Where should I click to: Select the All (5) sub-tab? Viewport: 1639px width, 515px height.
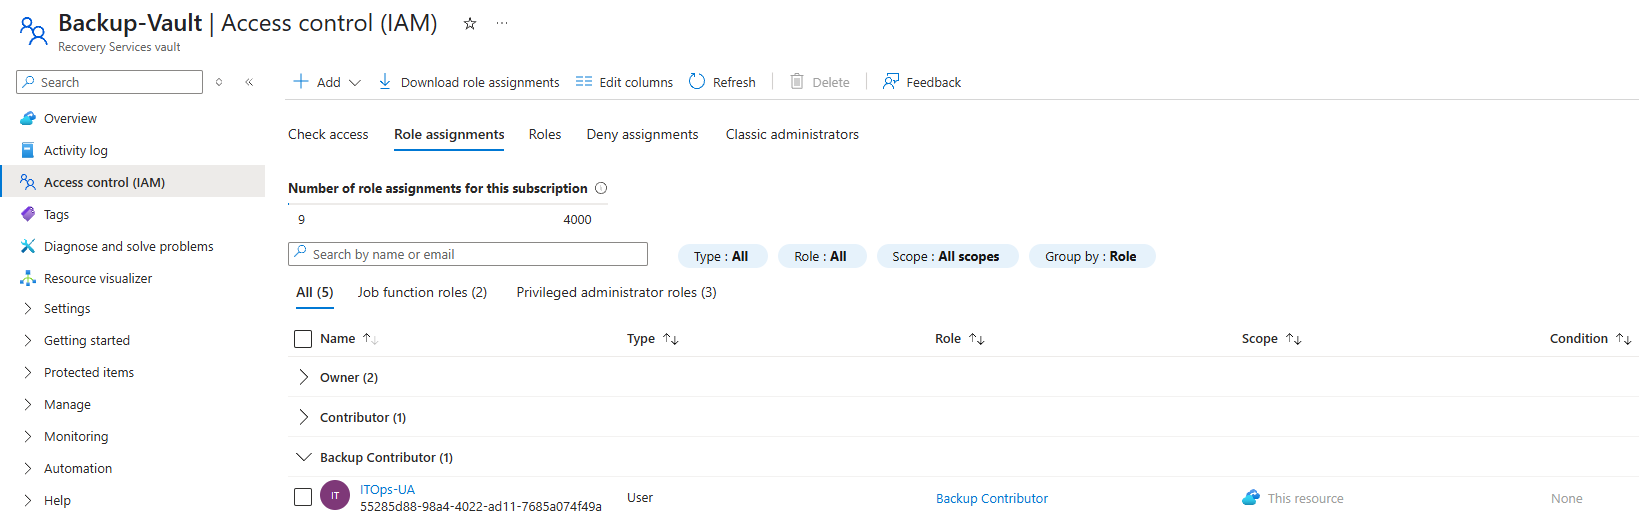(315, 292)
